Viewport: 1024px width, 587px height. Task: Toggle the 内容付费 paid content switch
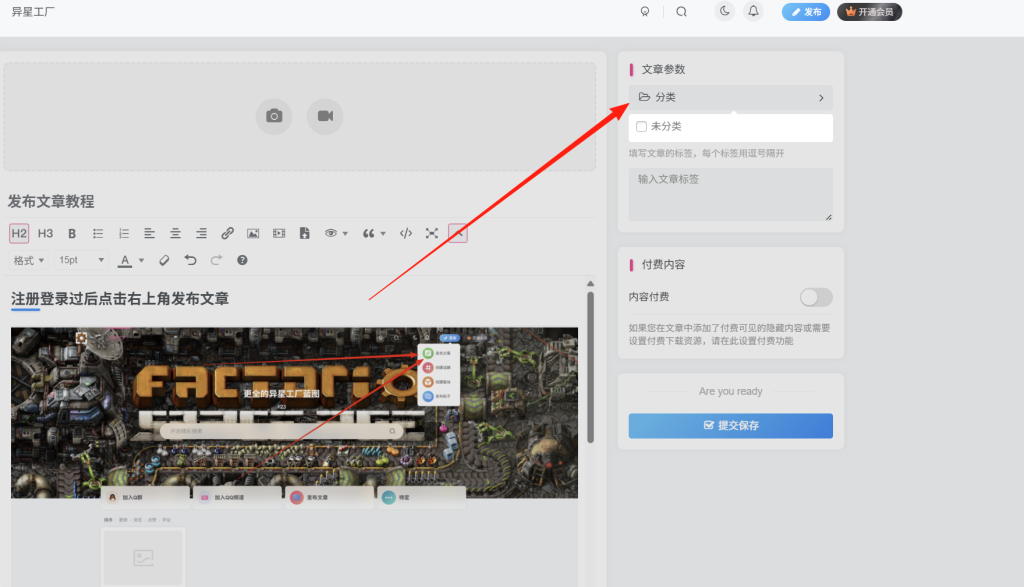(x=816, y=297)
